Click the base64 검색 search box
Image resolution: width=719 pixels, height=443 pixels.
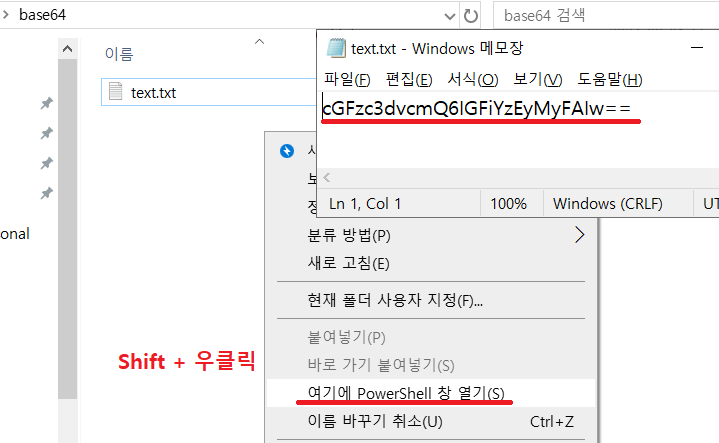pos(600,16)
